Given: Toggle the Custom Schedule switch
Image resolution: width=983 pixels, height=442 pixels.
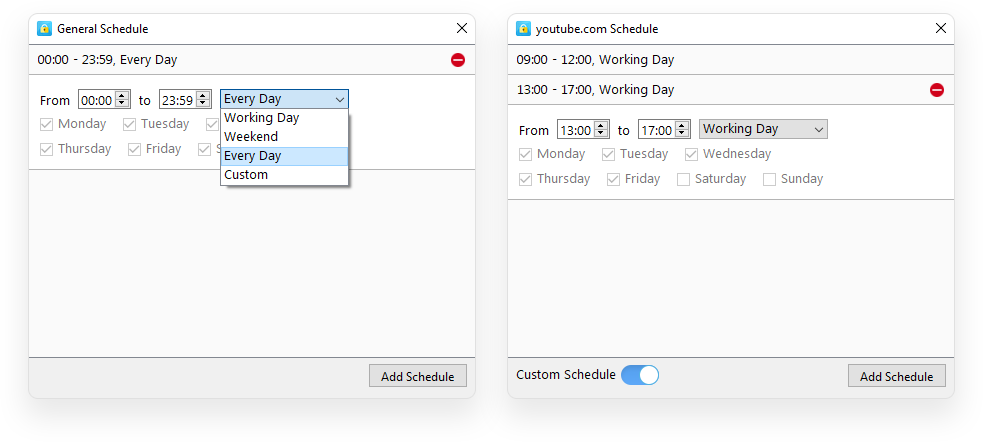Looking at the screenshot, I should tap(640, 375).
